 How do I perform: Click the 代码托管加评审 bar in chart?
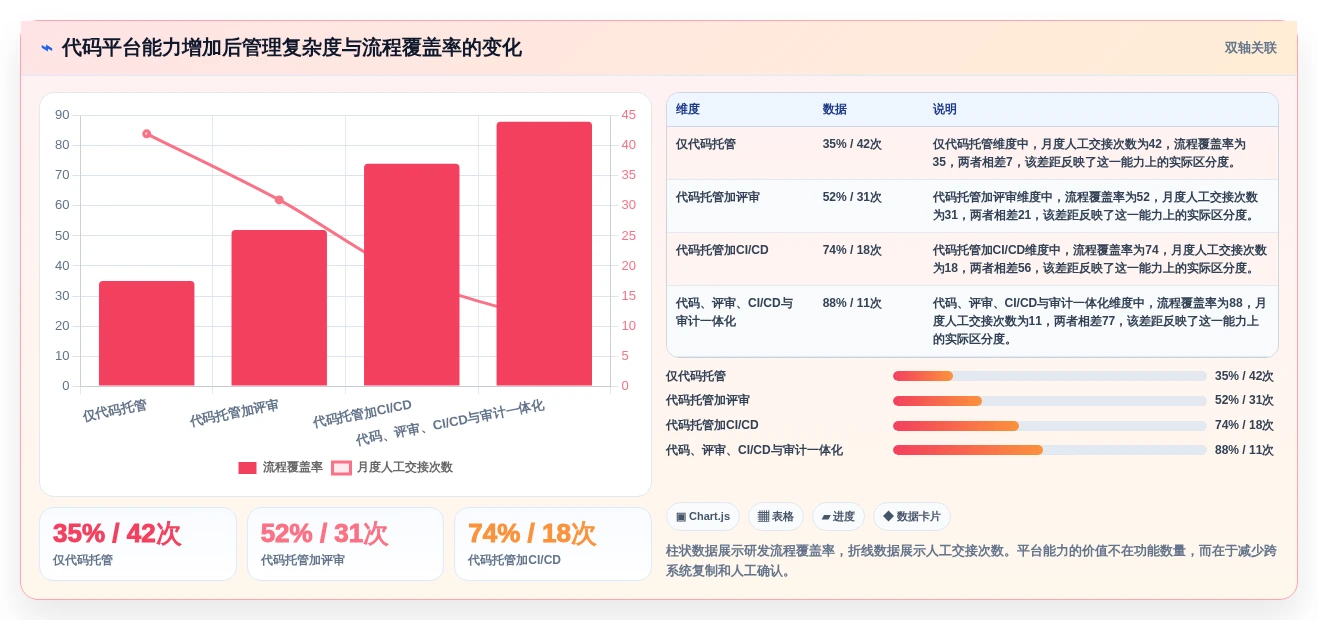(279, 308)
